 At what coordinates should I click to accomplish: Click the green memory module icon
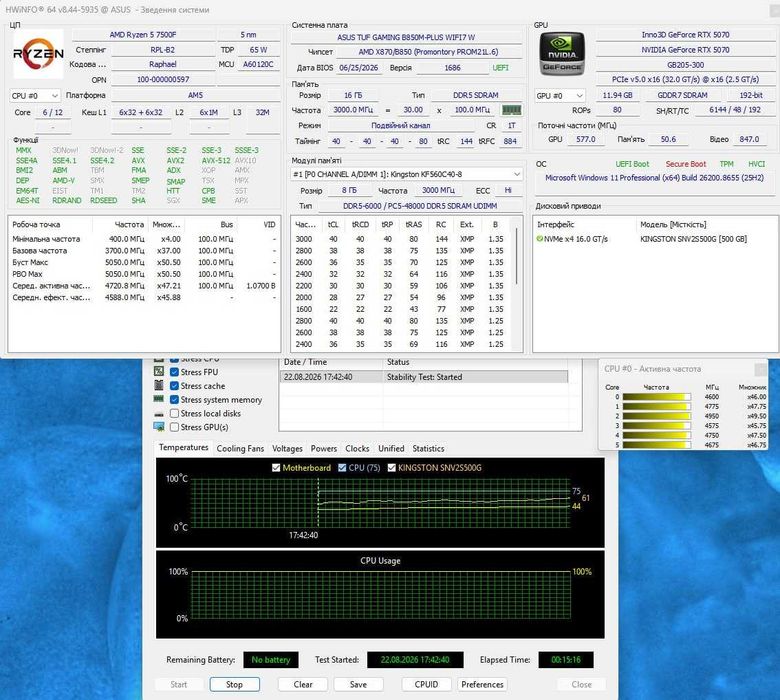511,110
